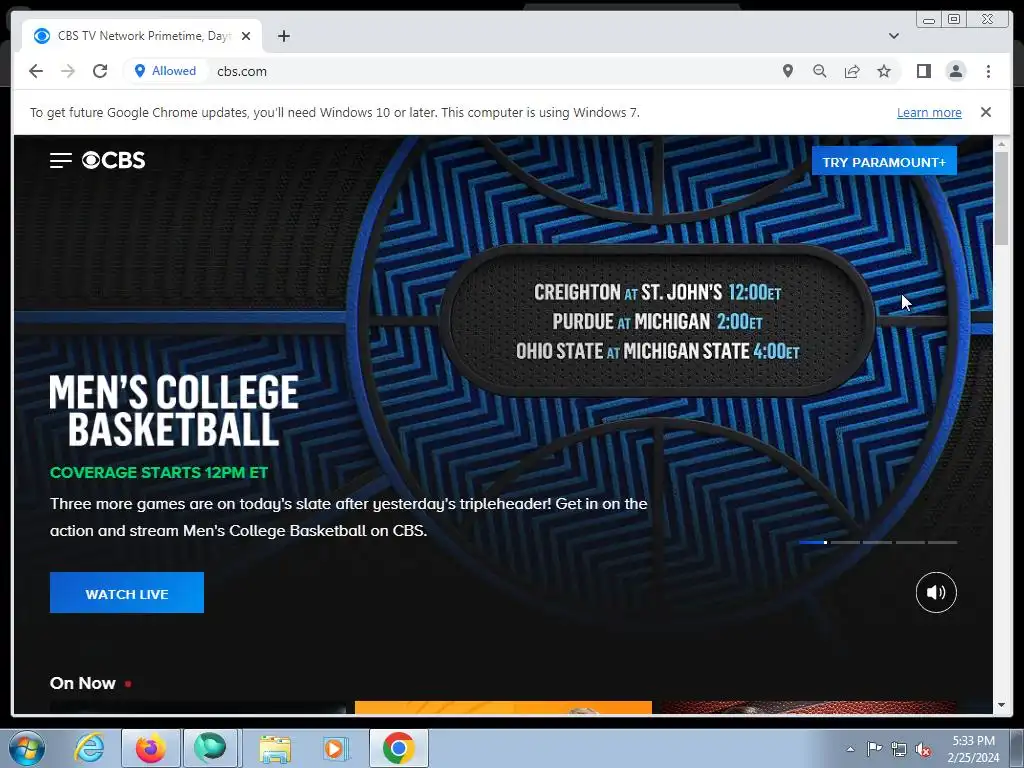The width and height of the screenshot is (1024, 768).
Task: Expand the tab search chevron
Action: 894,36
